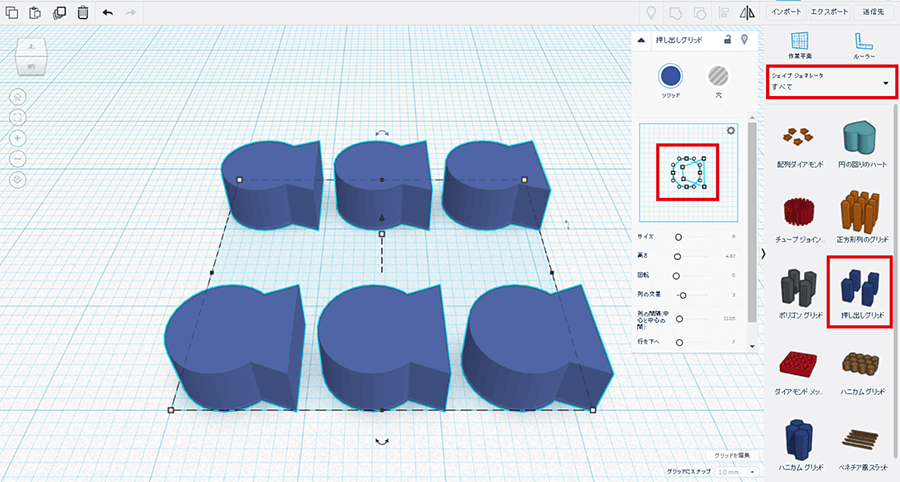Click the エクスポート button
Screen dimensions: 900x482
pos(829,12)
